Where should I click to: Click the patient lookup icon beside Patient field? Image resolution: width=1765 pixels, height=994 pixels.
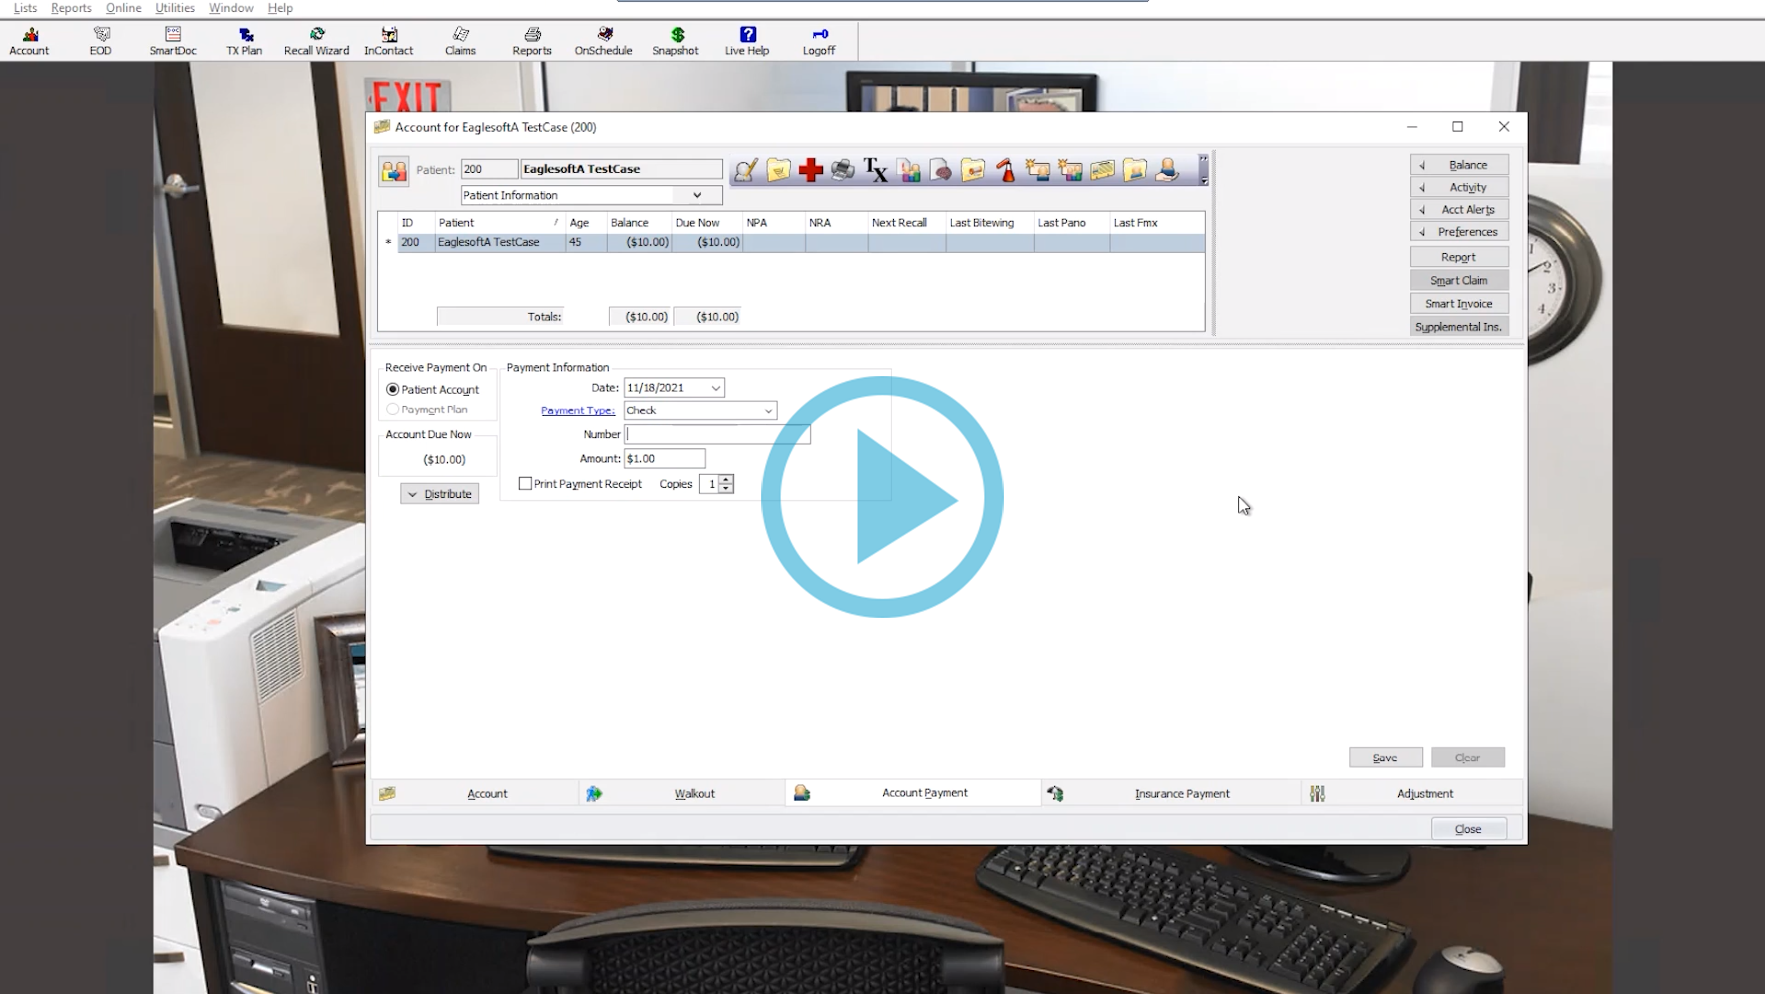pos(394,171)
